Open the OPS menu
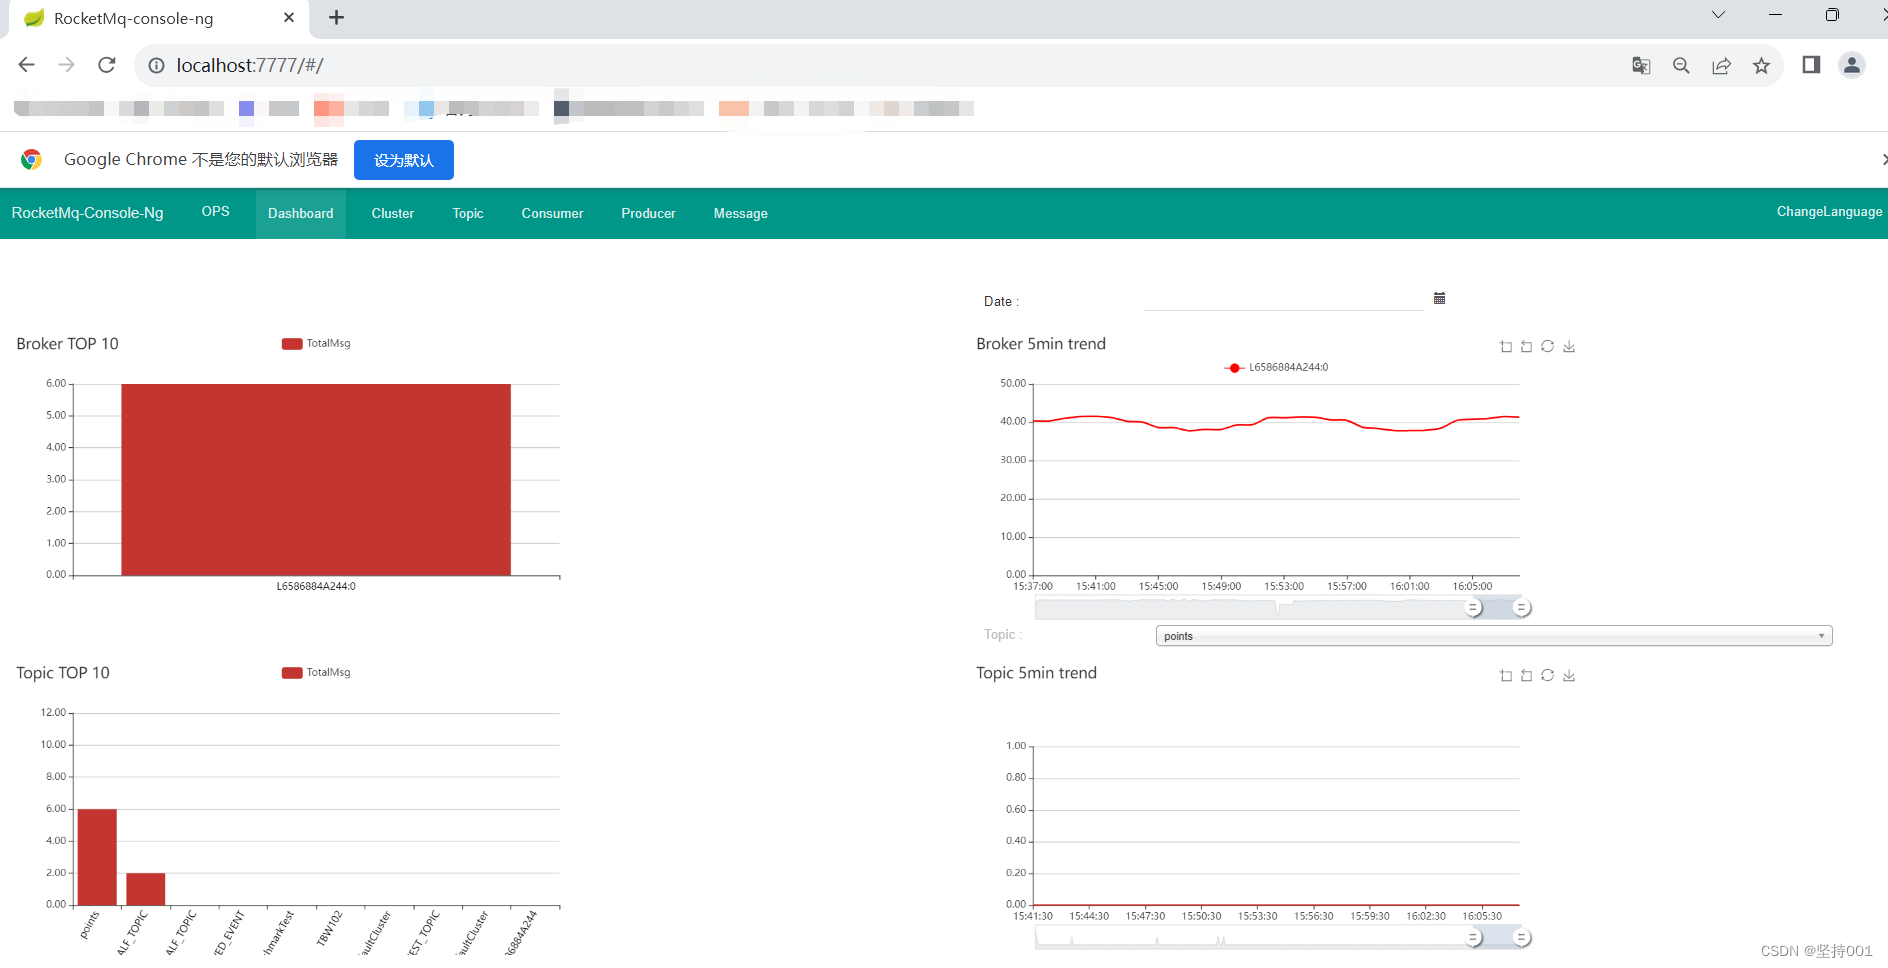 [x=216, y=212]
